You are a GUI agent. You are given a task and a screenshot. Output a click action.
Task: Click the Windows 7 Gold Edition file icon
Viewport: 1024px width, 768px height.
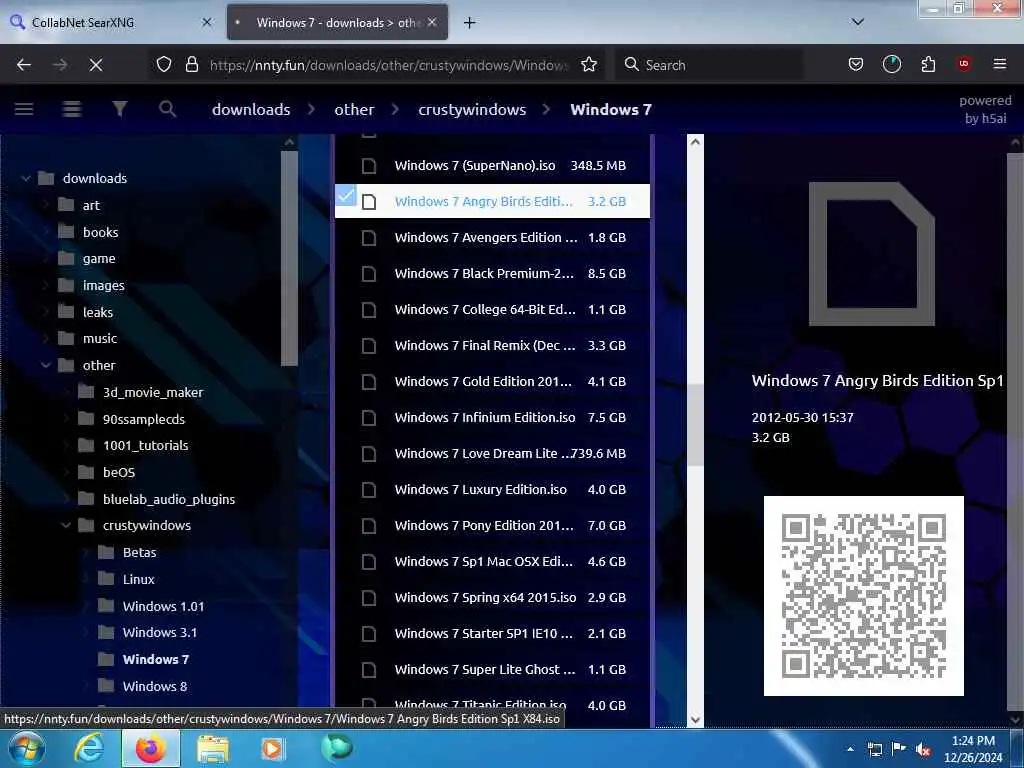click(369, 381)
